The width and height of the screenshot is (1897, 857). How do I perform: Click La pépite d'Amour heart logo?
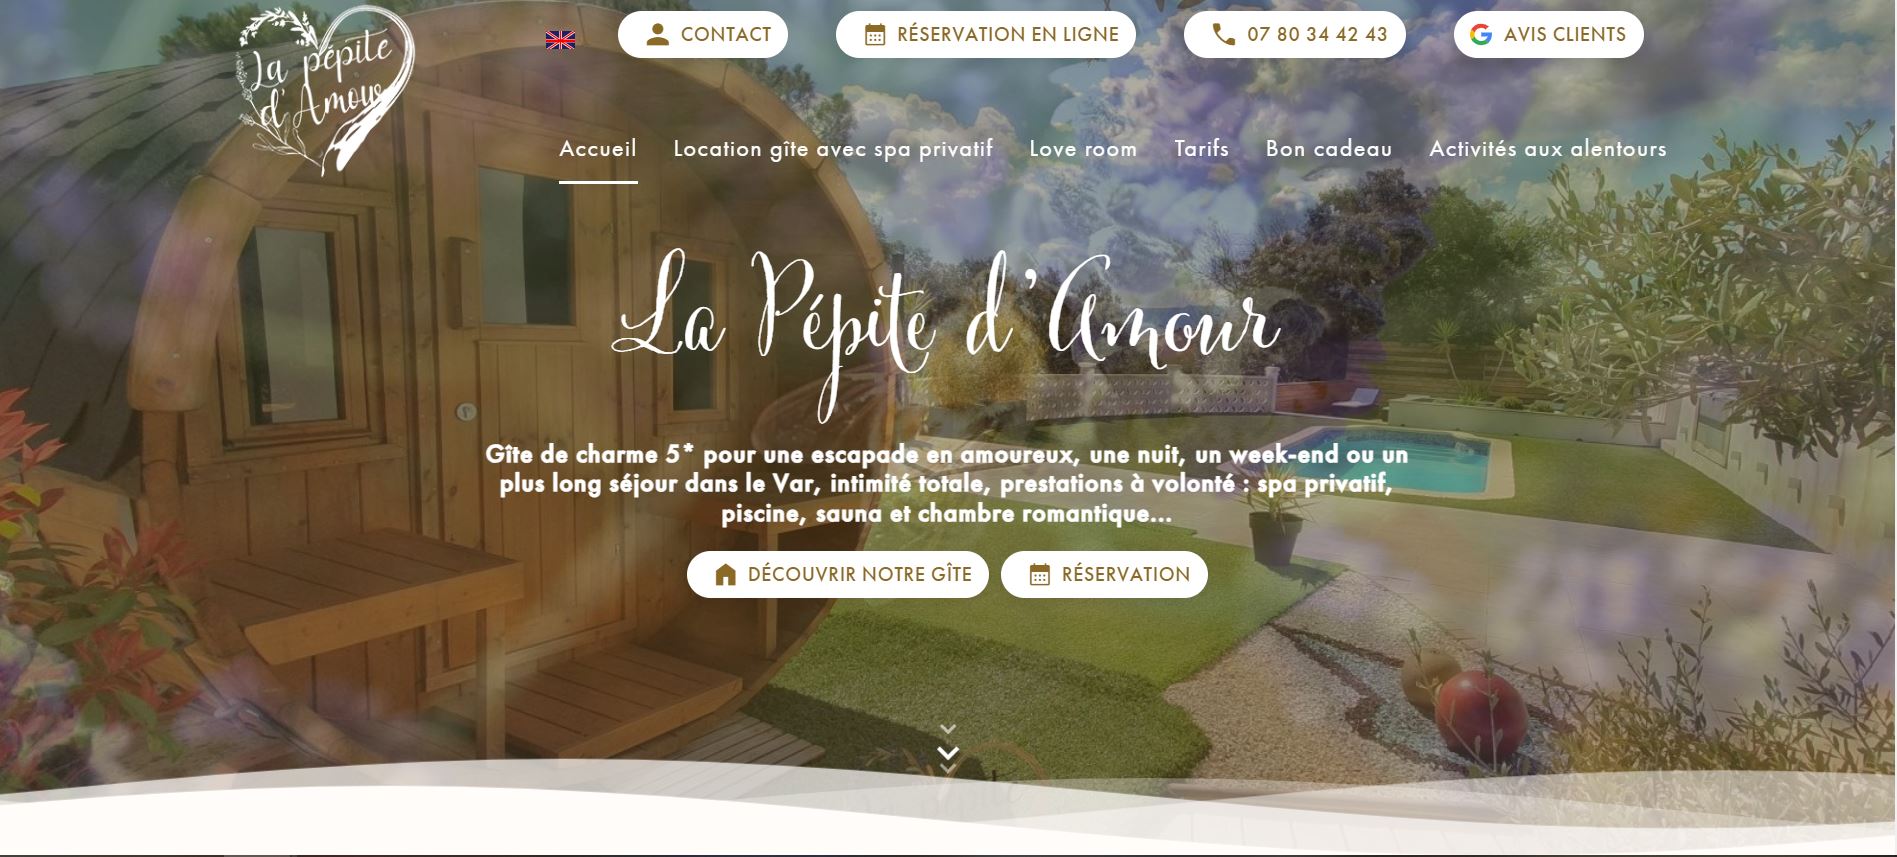[325, 90]
